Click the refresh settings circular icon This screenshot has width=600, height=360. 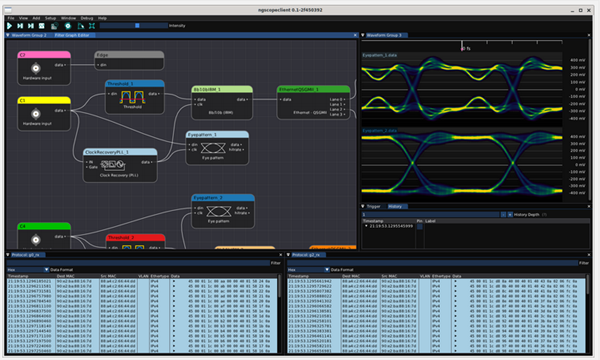tap(68, 26)
